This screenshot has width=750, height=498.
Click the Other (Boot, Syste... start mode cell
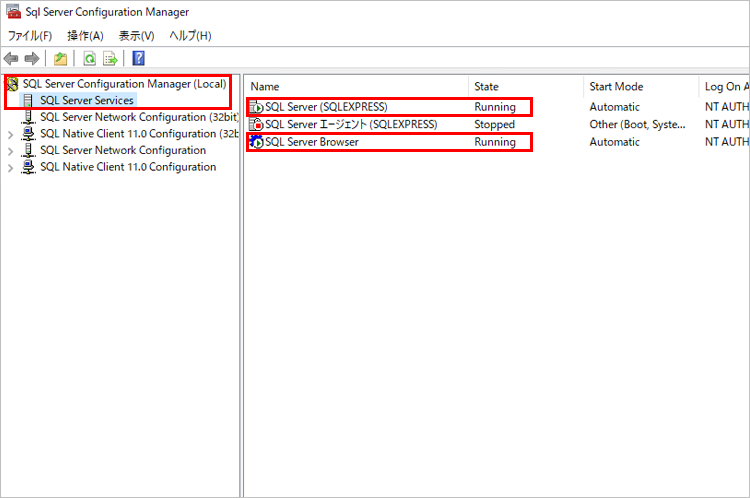637,124
